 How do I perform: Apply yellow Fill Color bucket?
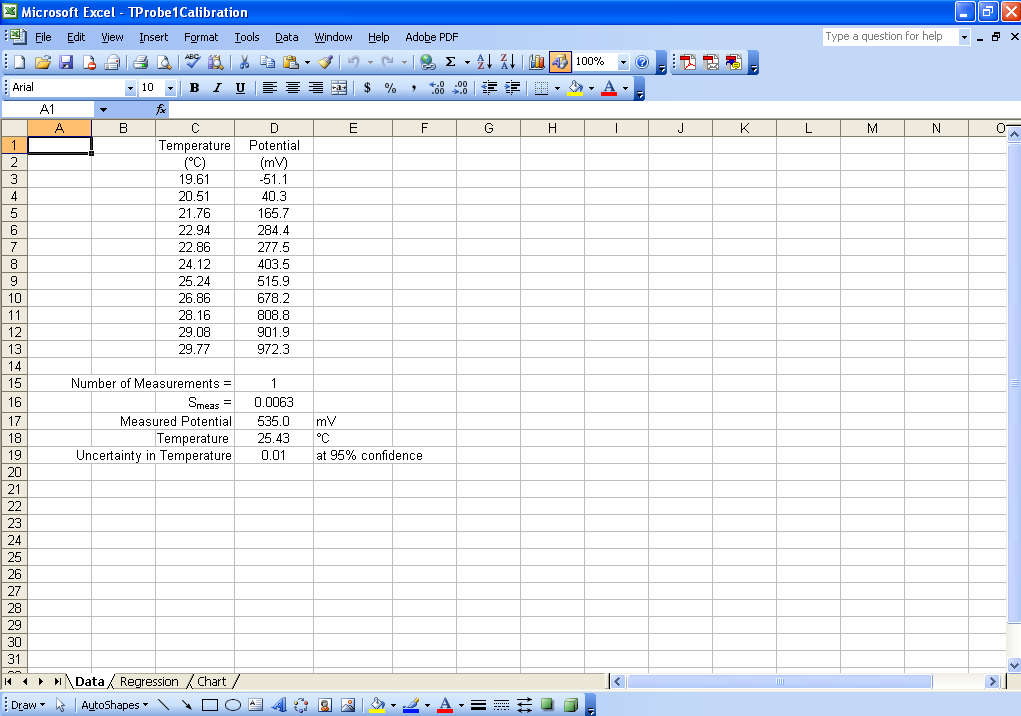point(575,88)
